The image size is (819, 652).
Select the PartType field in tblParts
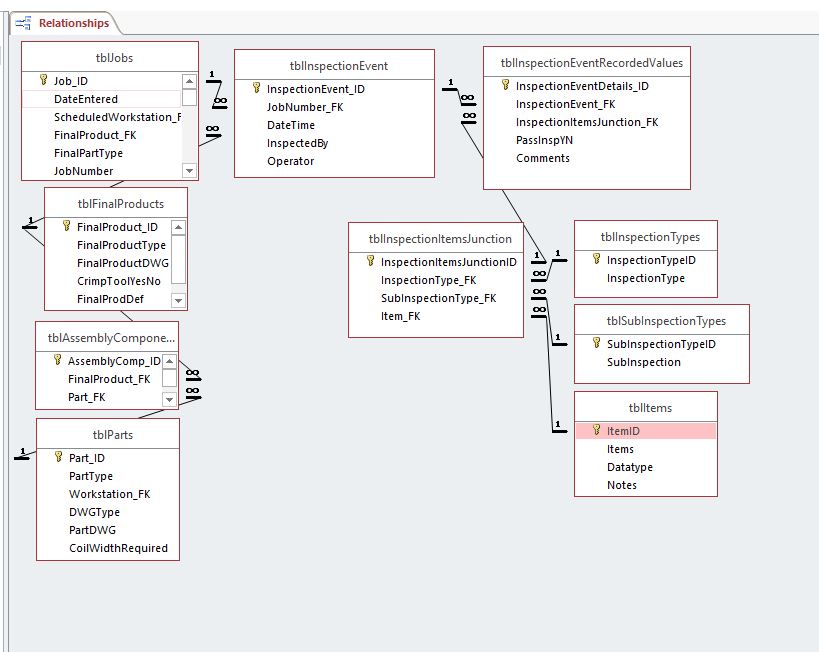pos(90,476)
